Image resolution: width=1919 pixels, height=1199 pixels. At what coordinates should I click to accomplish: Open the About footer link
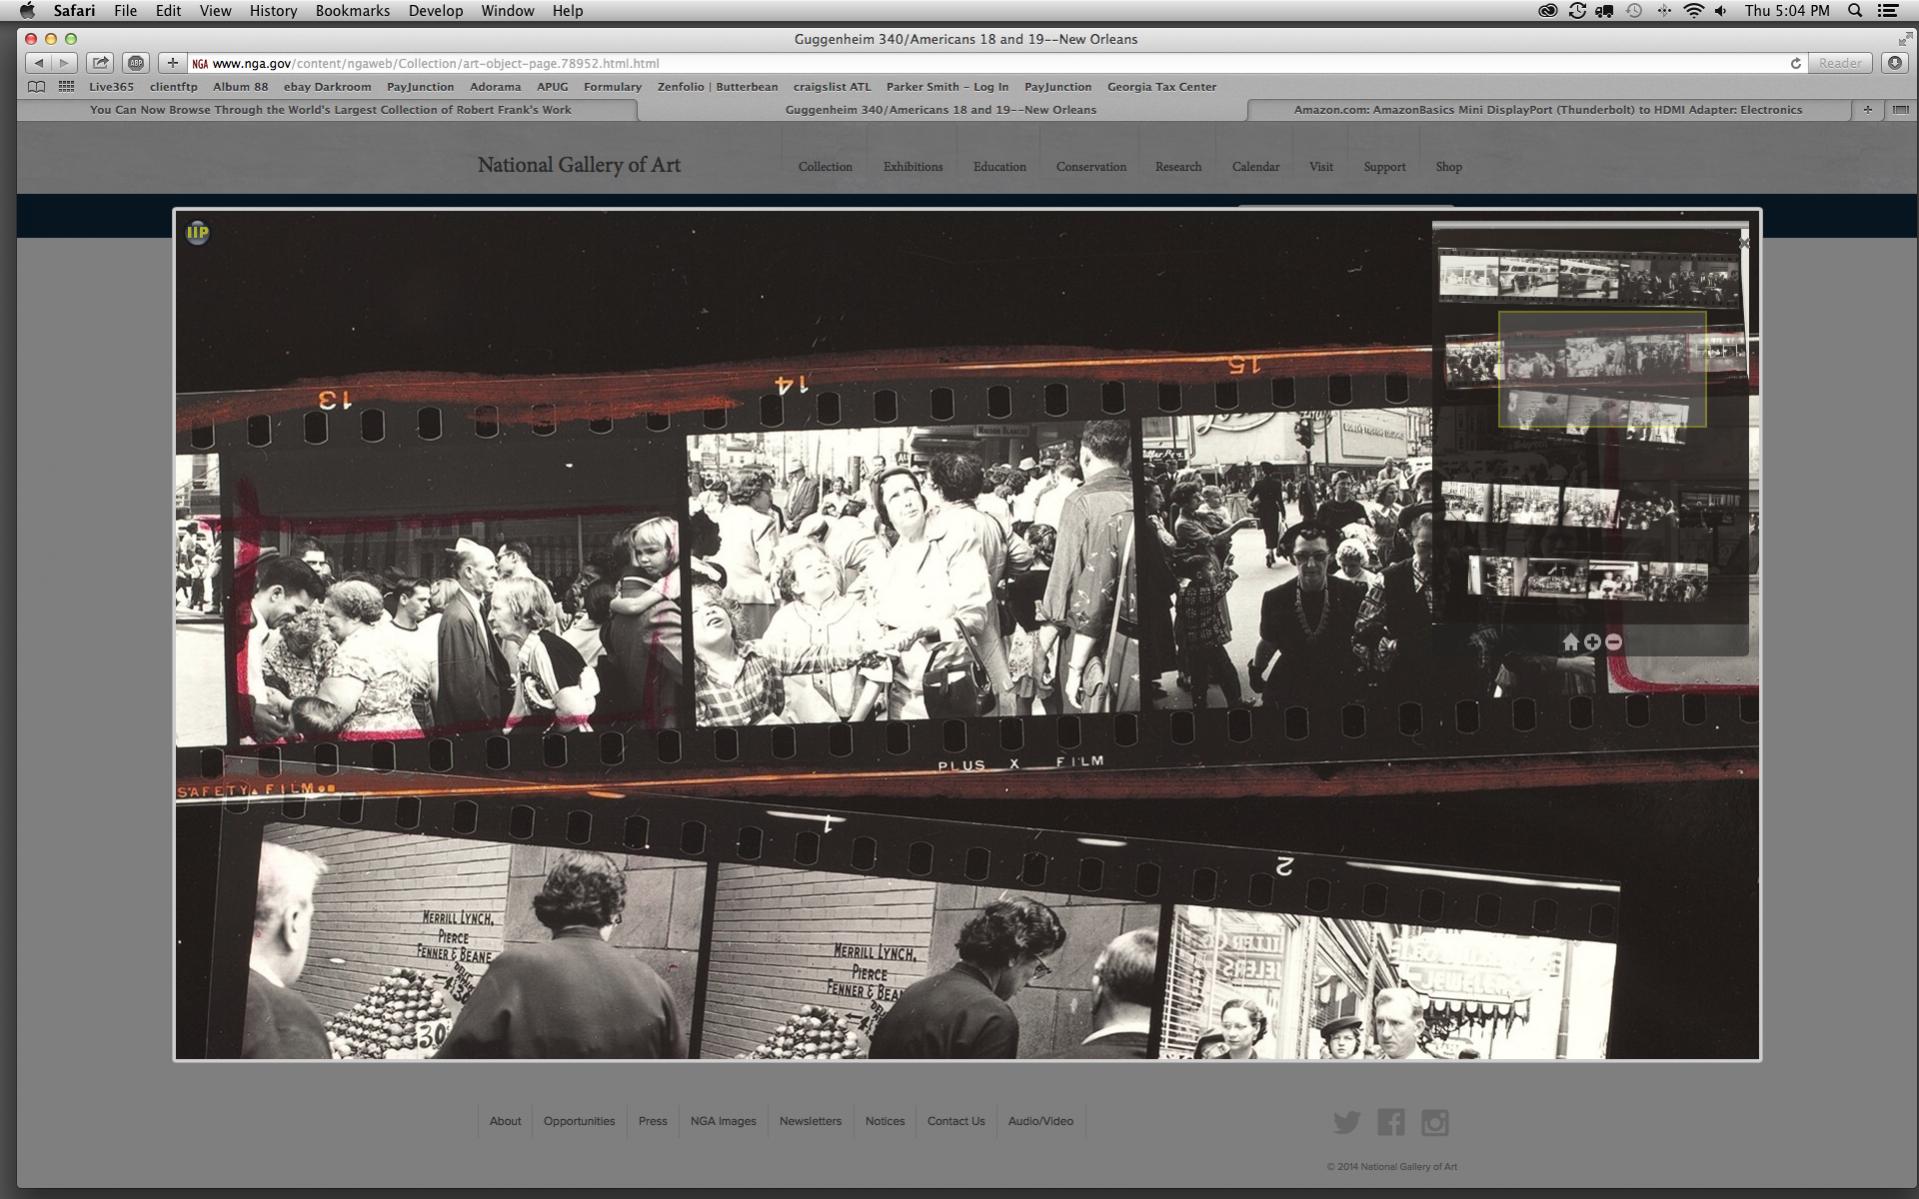point(505,1121)
